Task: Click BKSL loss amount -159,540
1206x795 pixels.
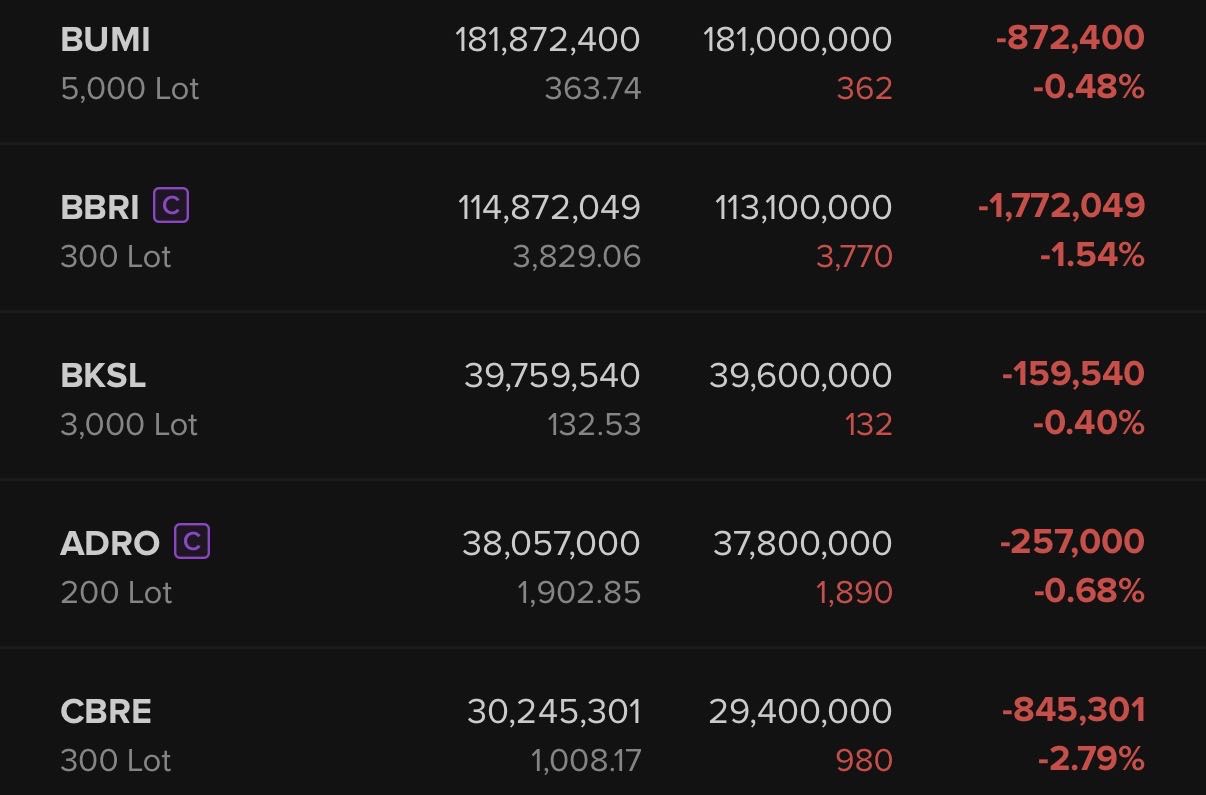Action: 1073,374
